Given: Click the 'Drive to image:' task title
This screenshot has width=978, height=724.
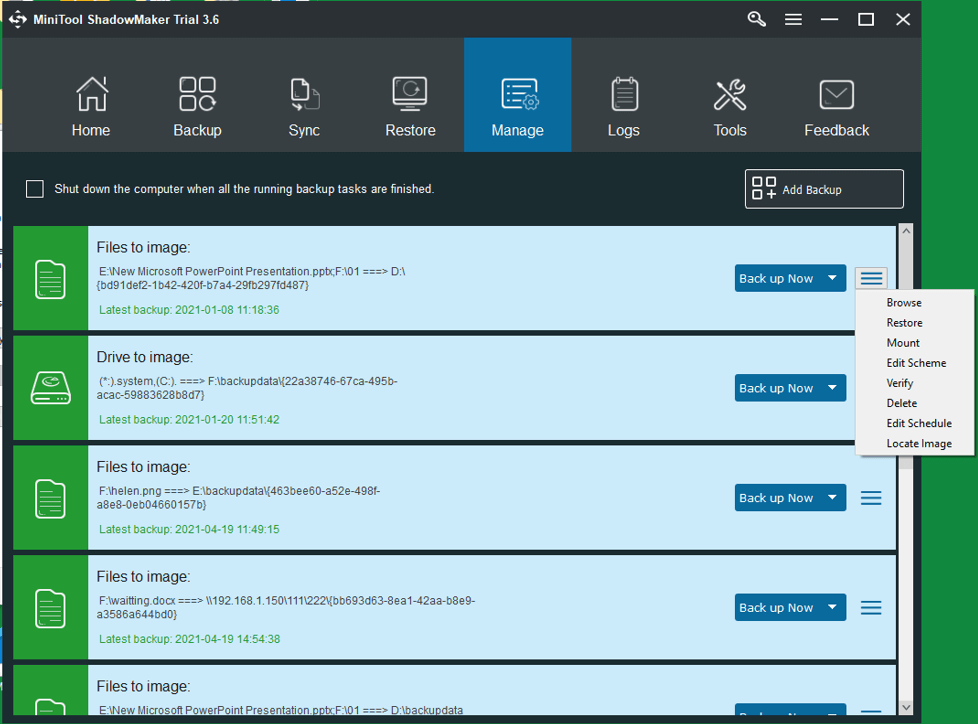Looking at the screenshot, I should tap(145, 357).
